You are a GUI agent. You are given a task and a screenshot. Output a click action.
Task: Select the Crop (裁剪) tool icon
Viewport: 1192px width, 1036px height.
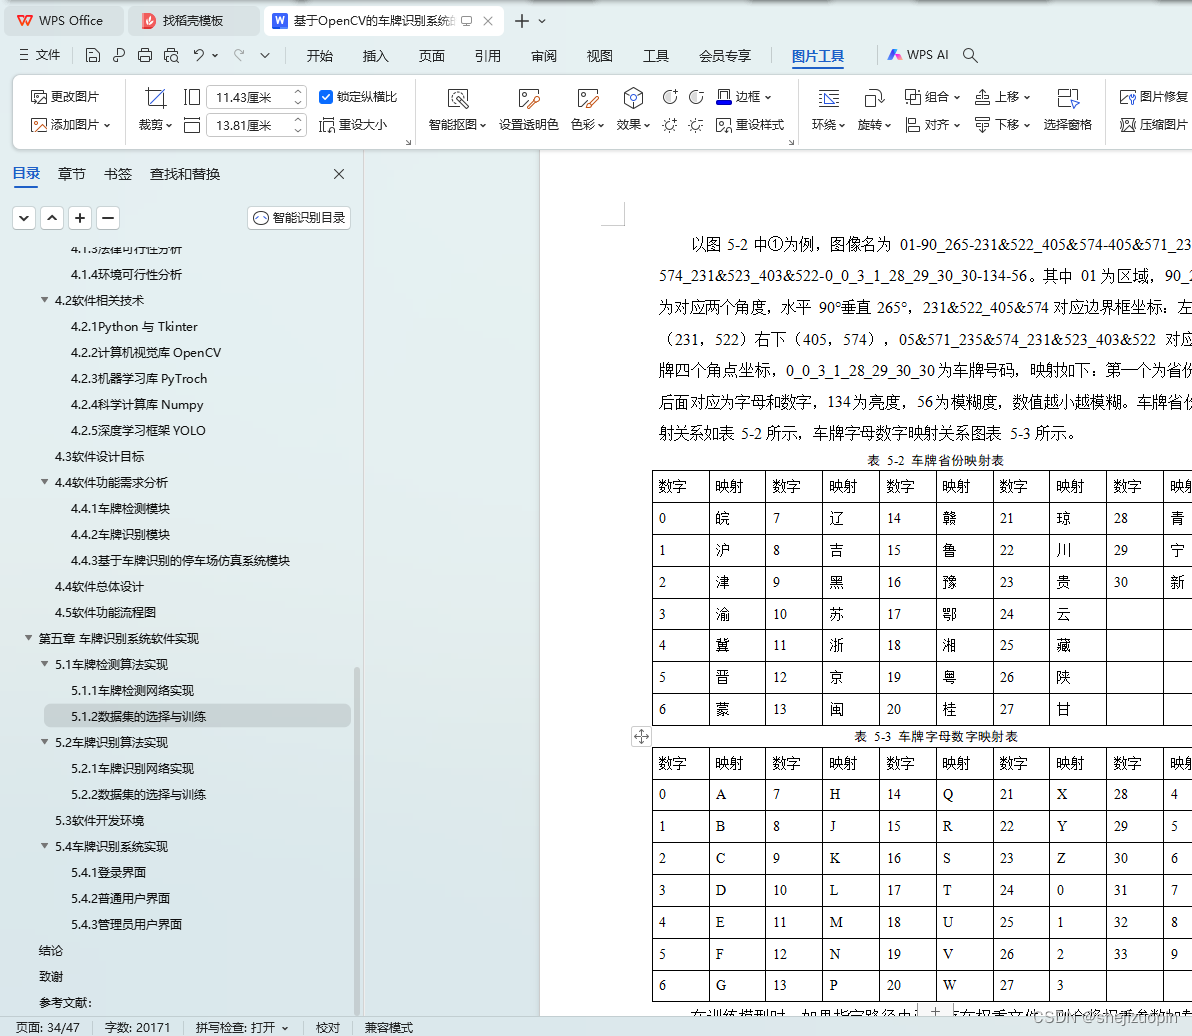pyautogui.click(x=156, y=97)
